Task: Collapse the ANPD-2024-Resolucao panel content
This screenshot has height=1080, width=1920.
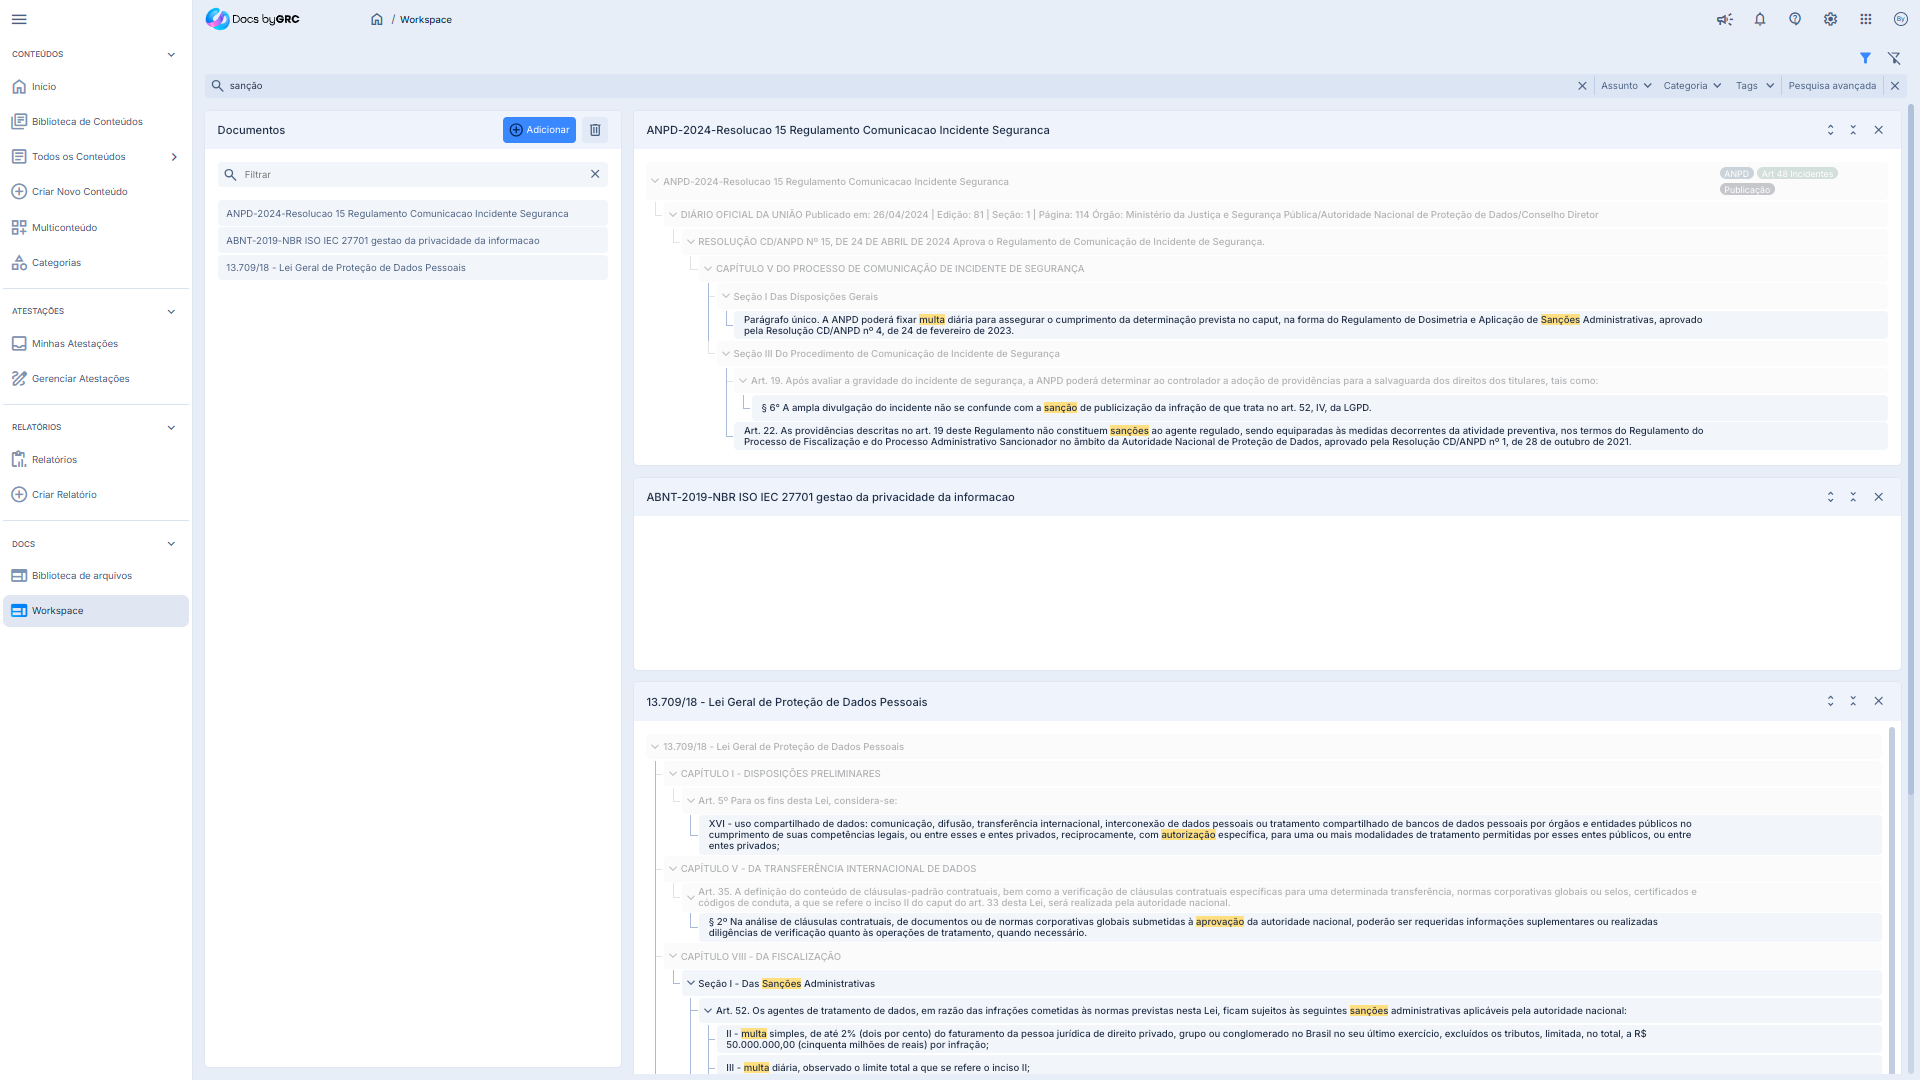Action: coord(1853,130)
